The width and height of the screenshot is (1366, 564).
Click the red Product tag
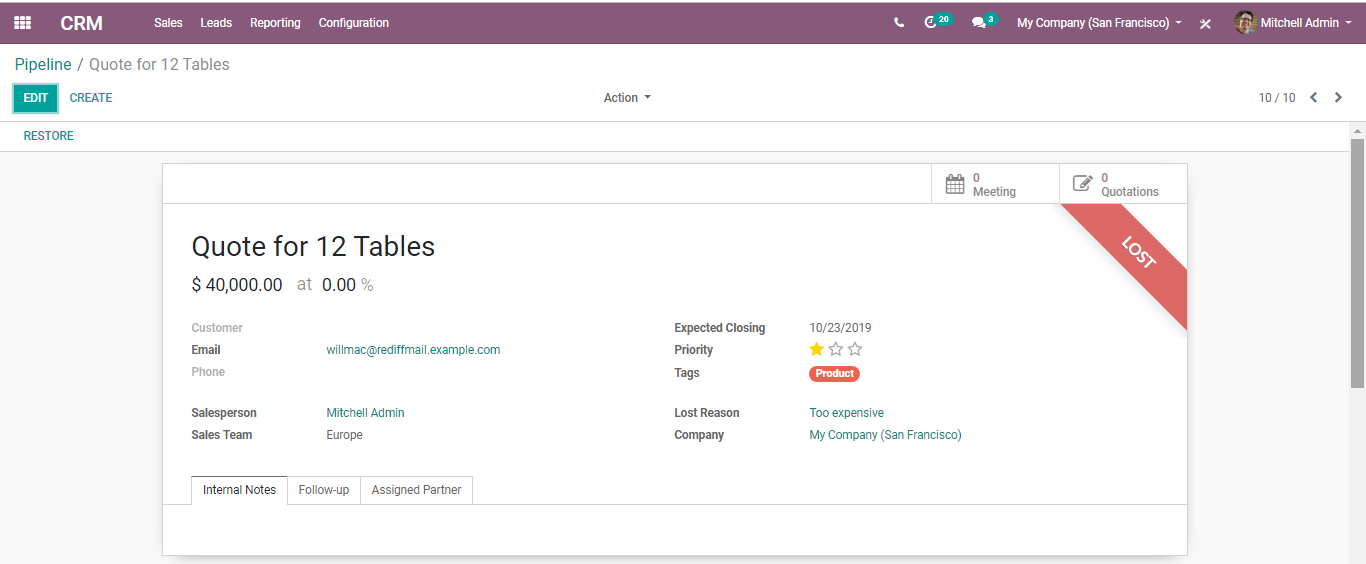click(834, 374)
